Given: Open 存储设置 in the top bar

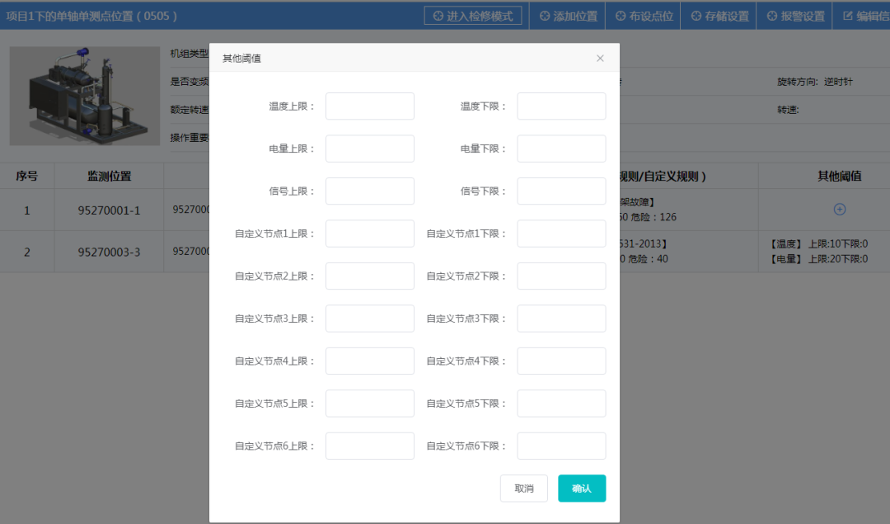Looking at the screenshot, I should tap(720, 16).
